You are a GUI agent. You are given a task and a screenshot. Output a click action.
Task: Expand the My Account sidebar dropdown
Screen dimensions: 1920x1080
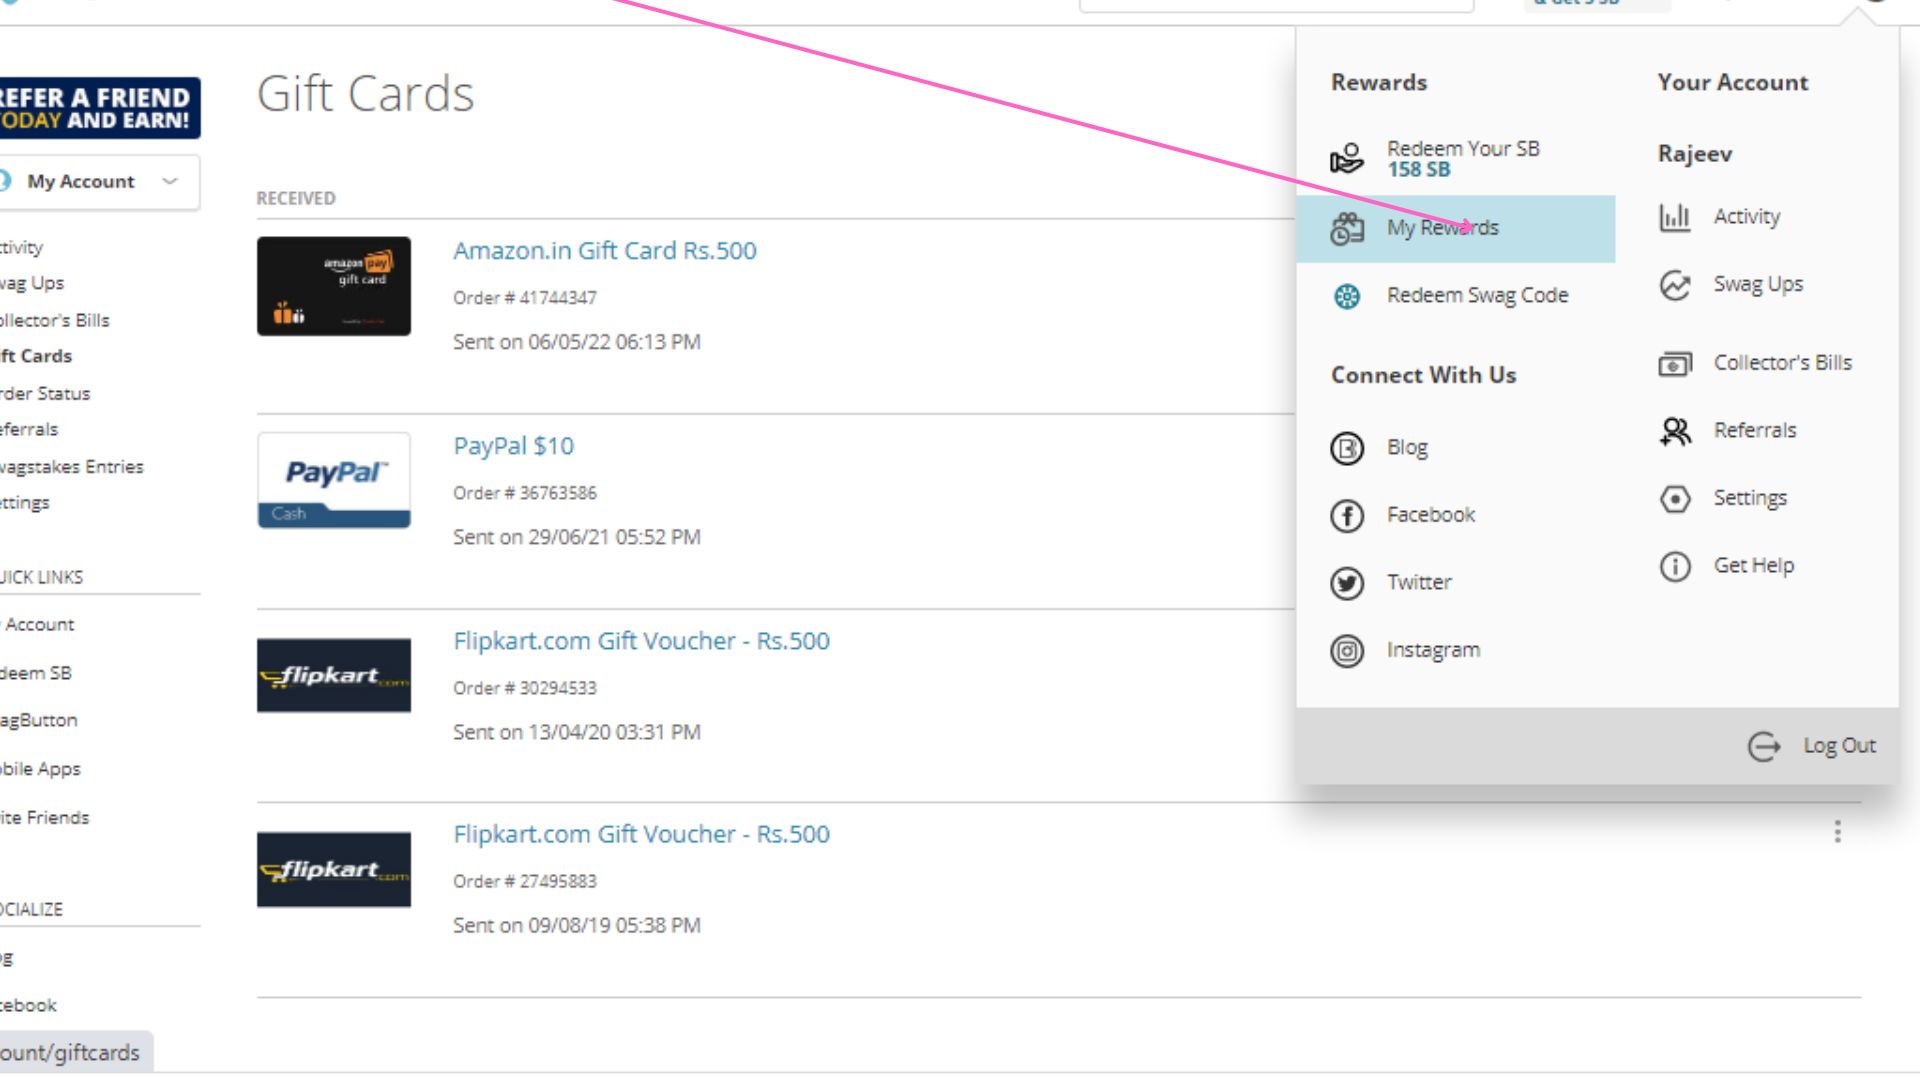pyautogui.click(x=98, y=182)
